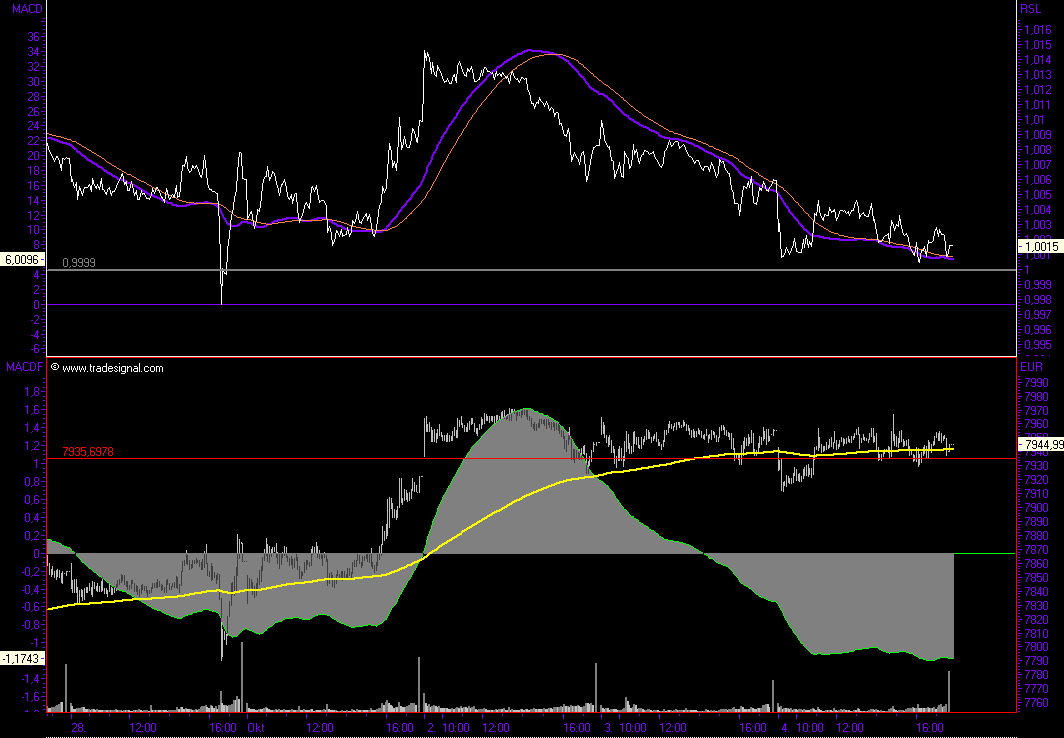Click the 7760 tick on EUR axis

coord(1036,703)
